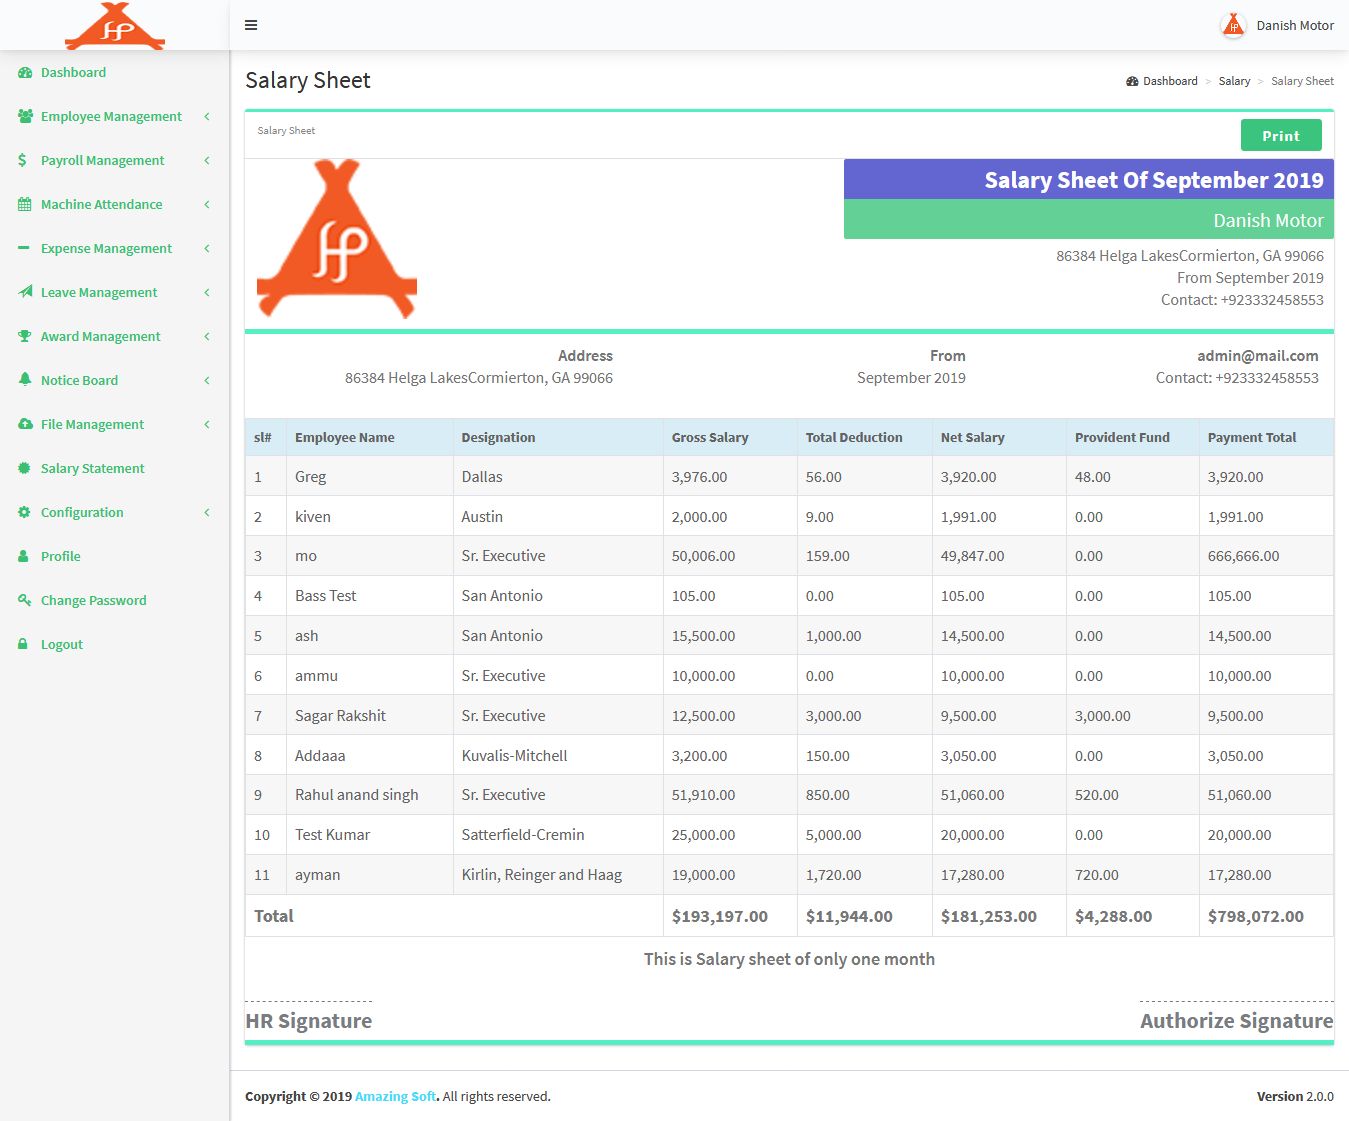
Task: Click designation Satterfield-Cremin for Test Kumar
Action: click(523, 835)
